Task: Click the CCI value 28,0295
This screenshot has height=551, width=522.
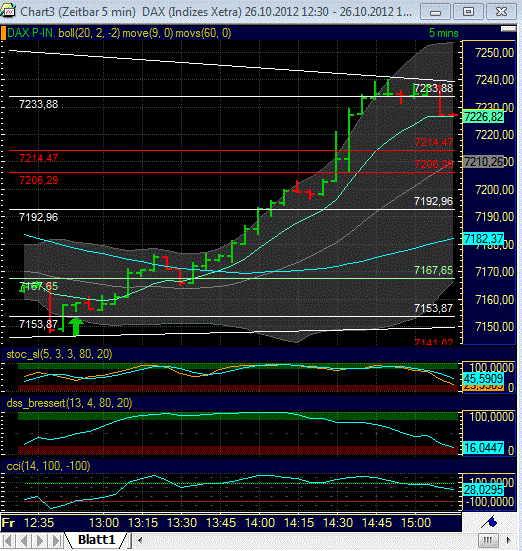Action: pos(483,490)
